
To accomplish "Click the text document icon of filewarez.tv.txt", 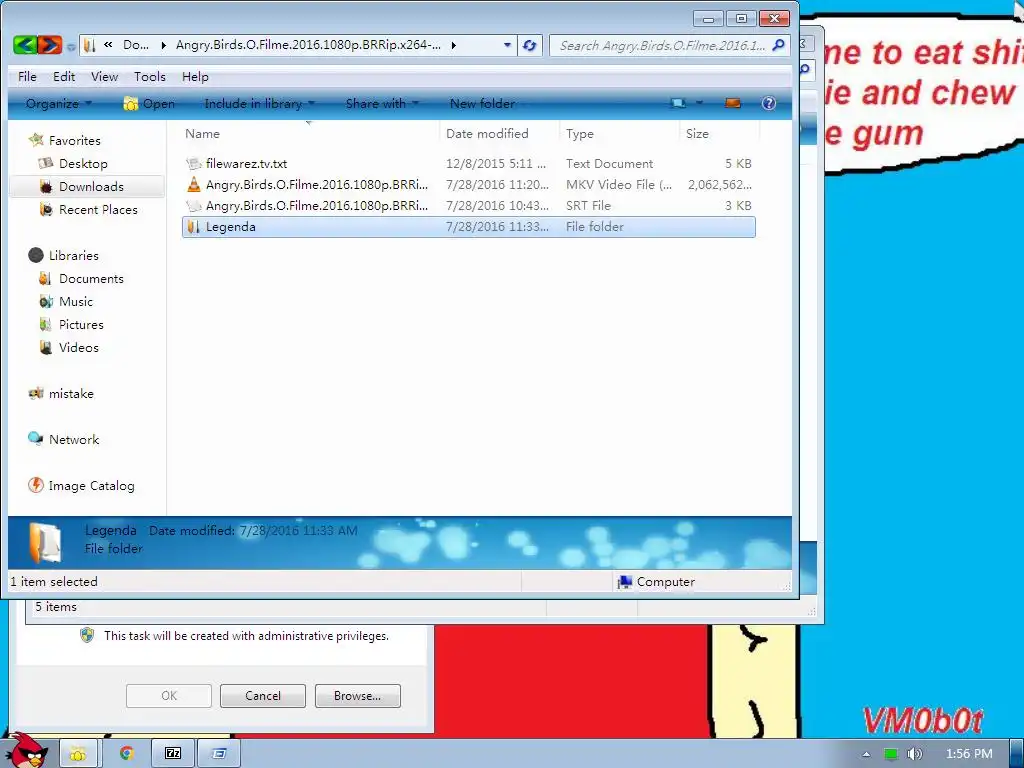I will point(193,163).
